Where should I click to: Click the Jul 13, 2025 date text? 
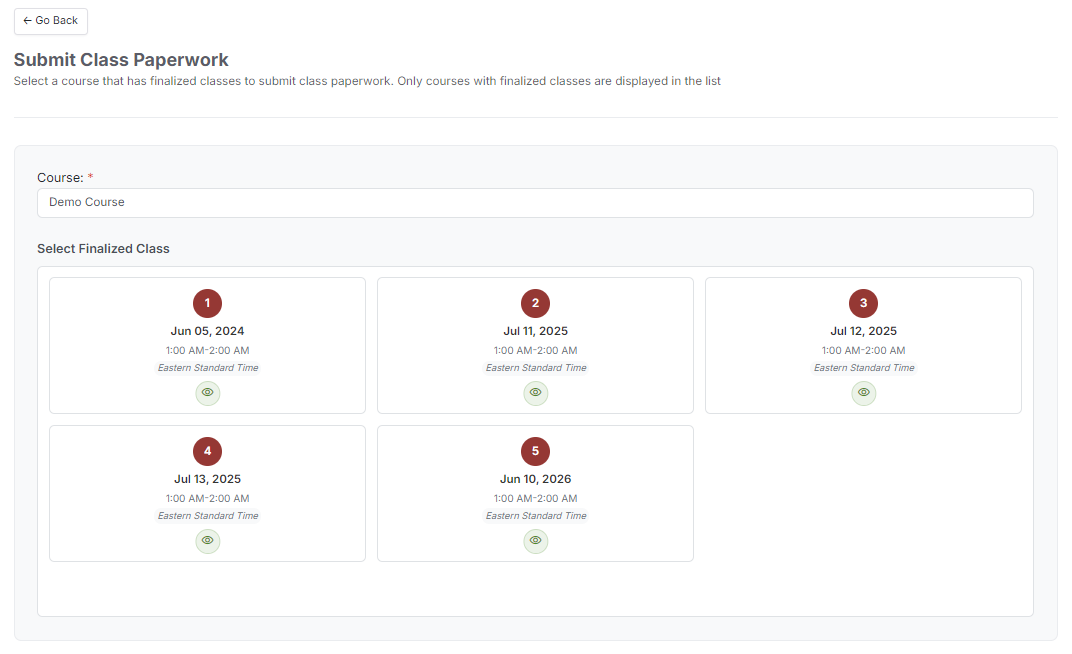coord(207,480)
